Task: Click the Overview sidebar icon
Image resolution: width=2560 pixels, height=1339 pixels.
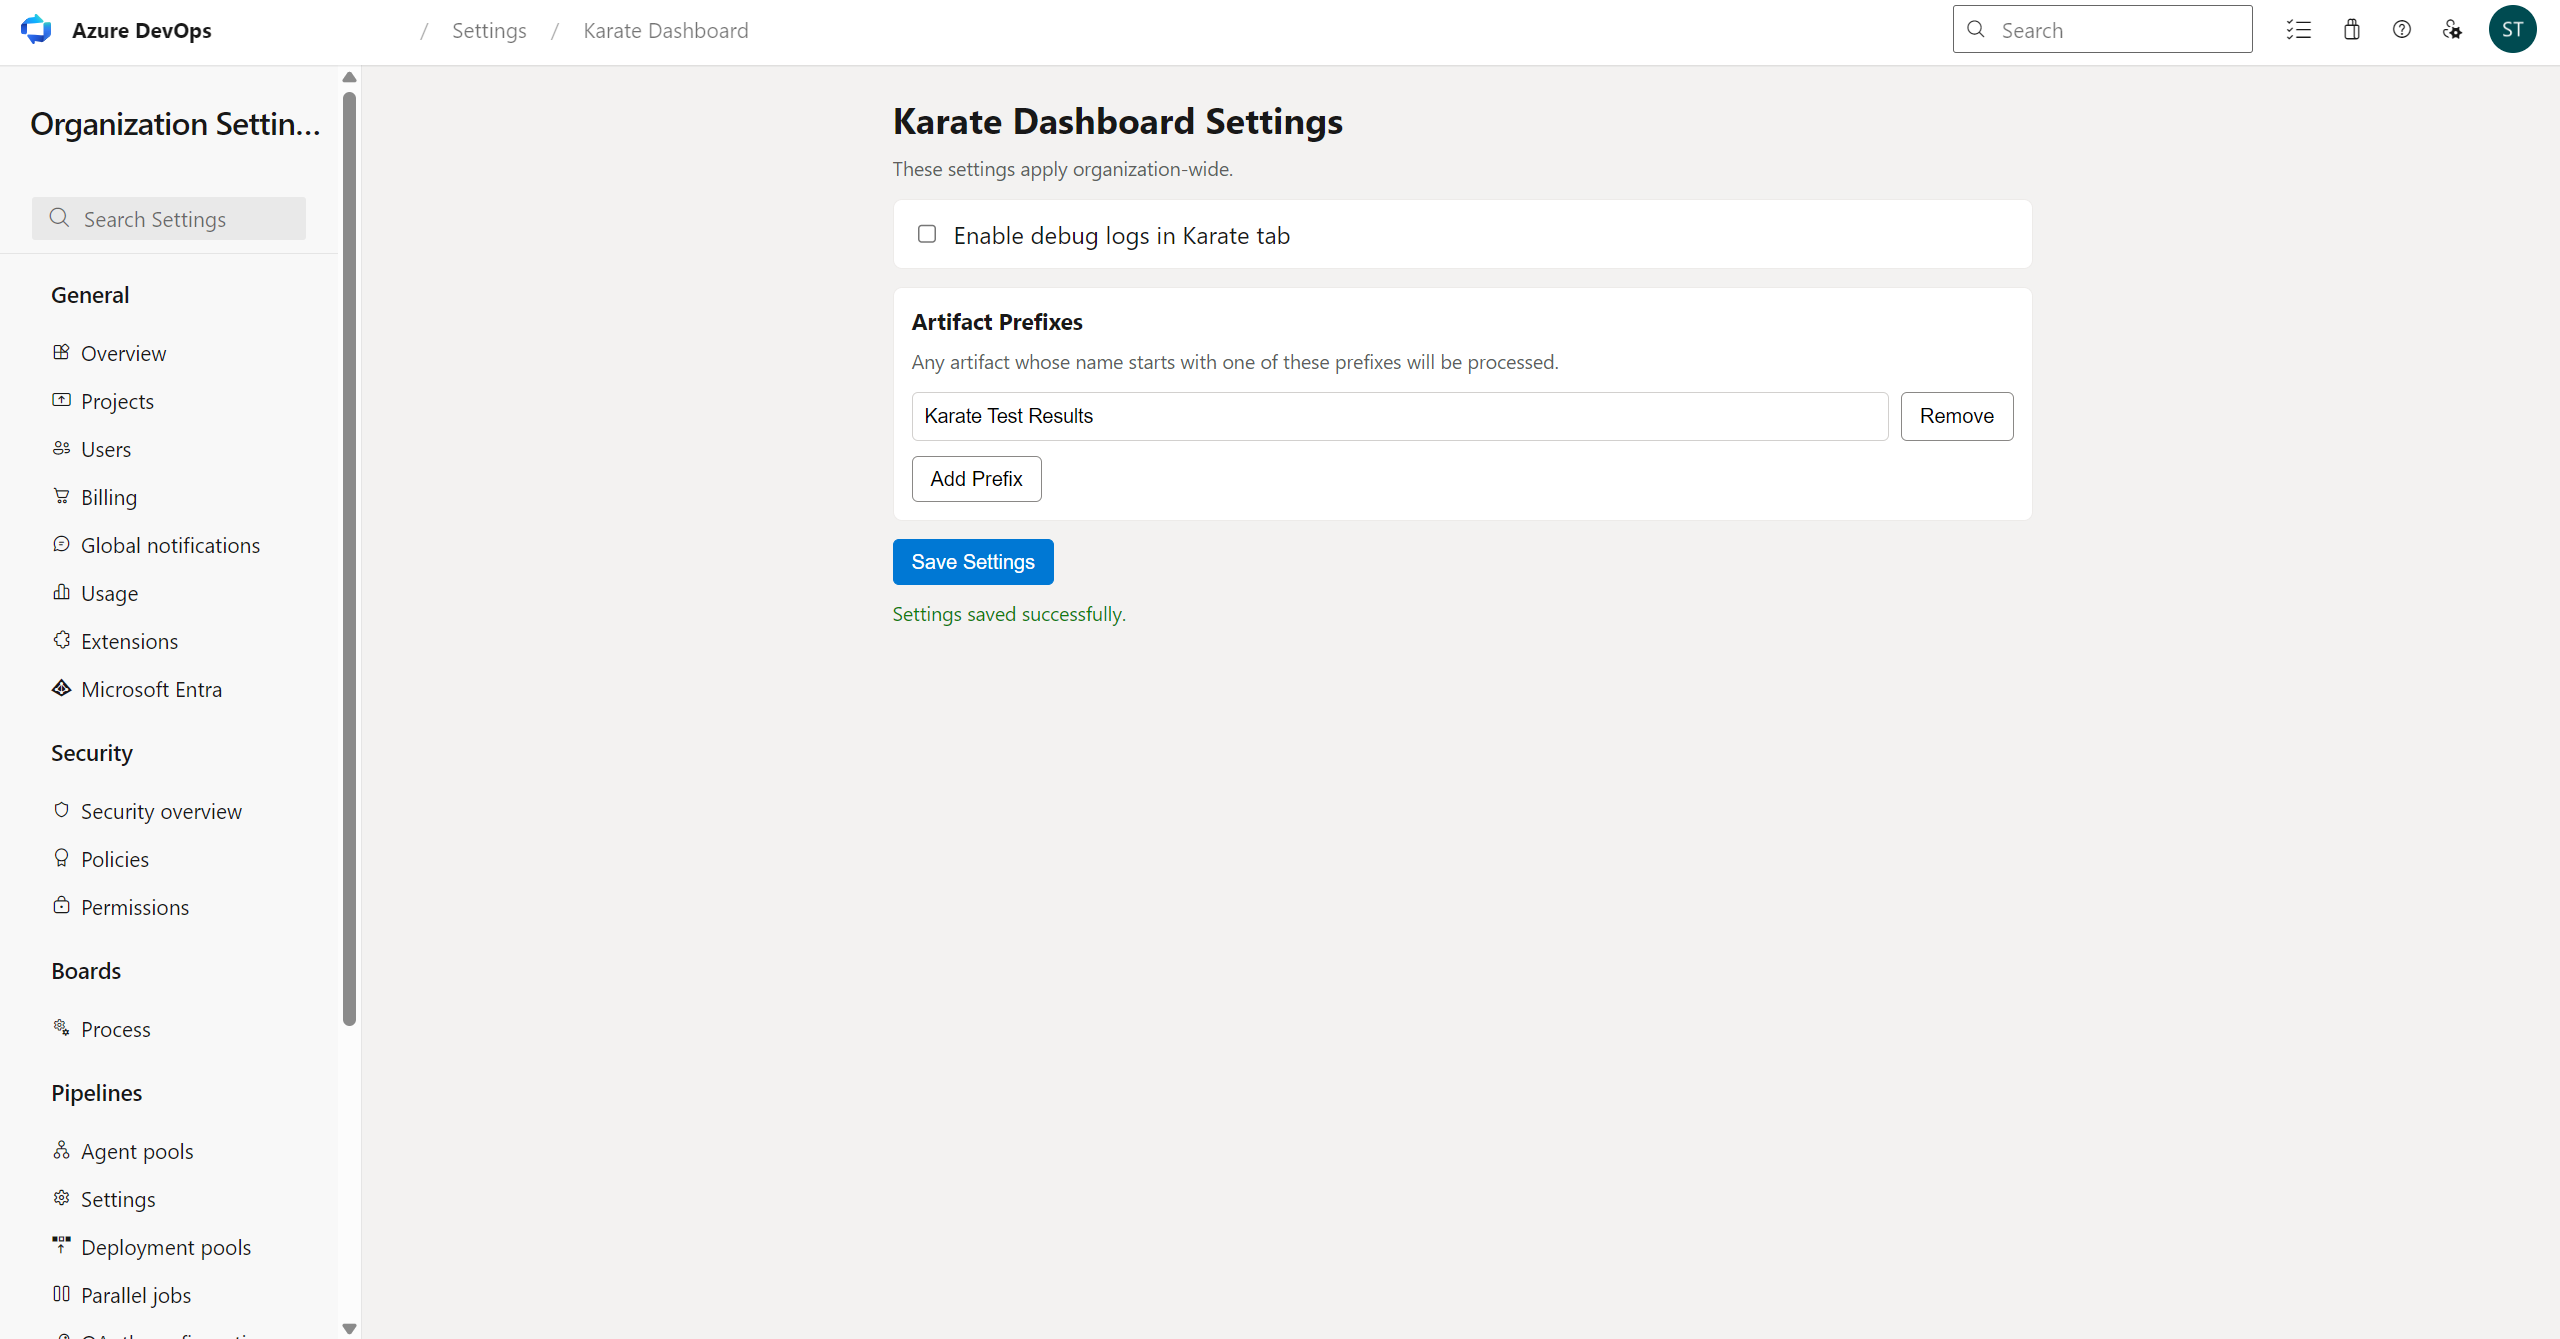Action: pos(61,352)
